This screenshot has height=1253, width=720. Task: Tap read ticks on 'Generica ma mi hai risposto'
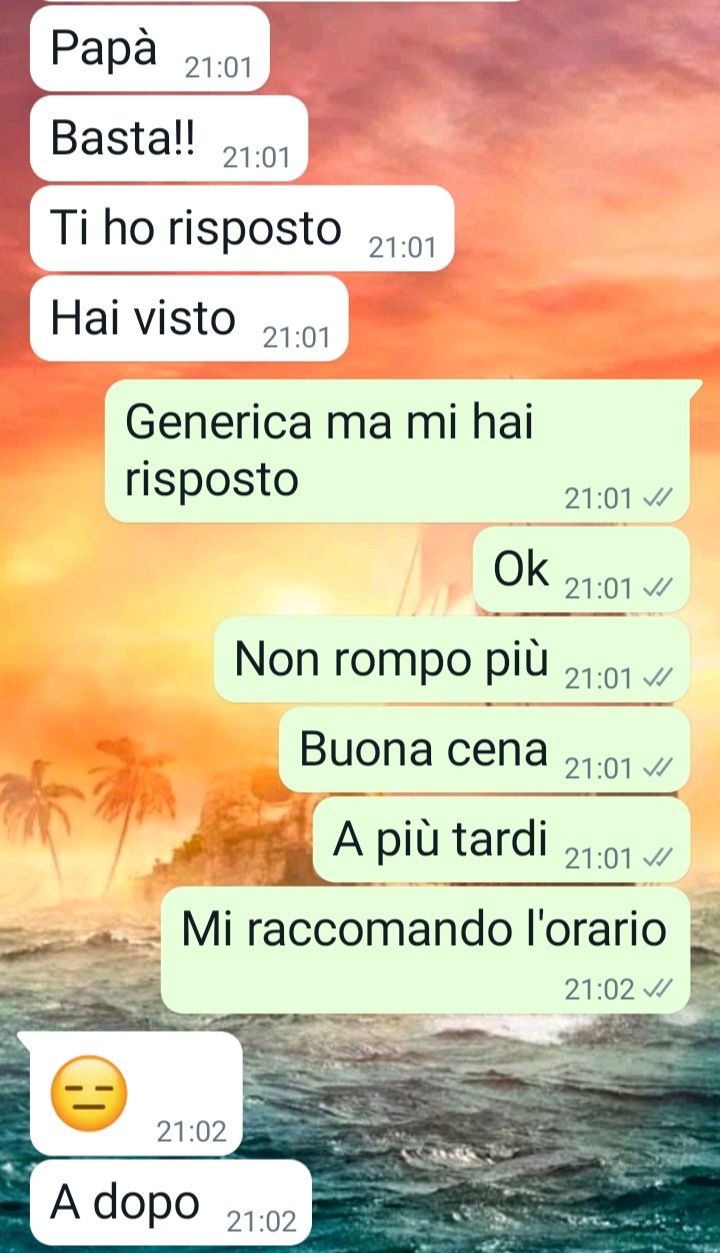(657, 499)
